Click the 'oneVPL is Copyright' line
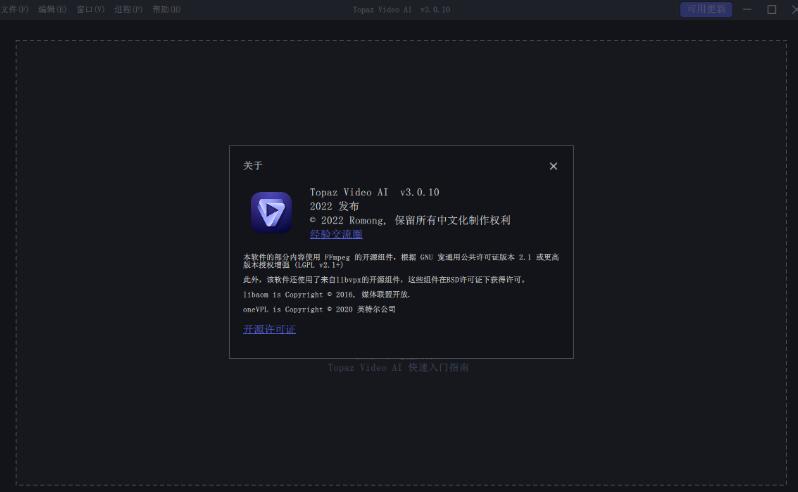The width and height of the screenshot is (798, 492). point(319,309)
